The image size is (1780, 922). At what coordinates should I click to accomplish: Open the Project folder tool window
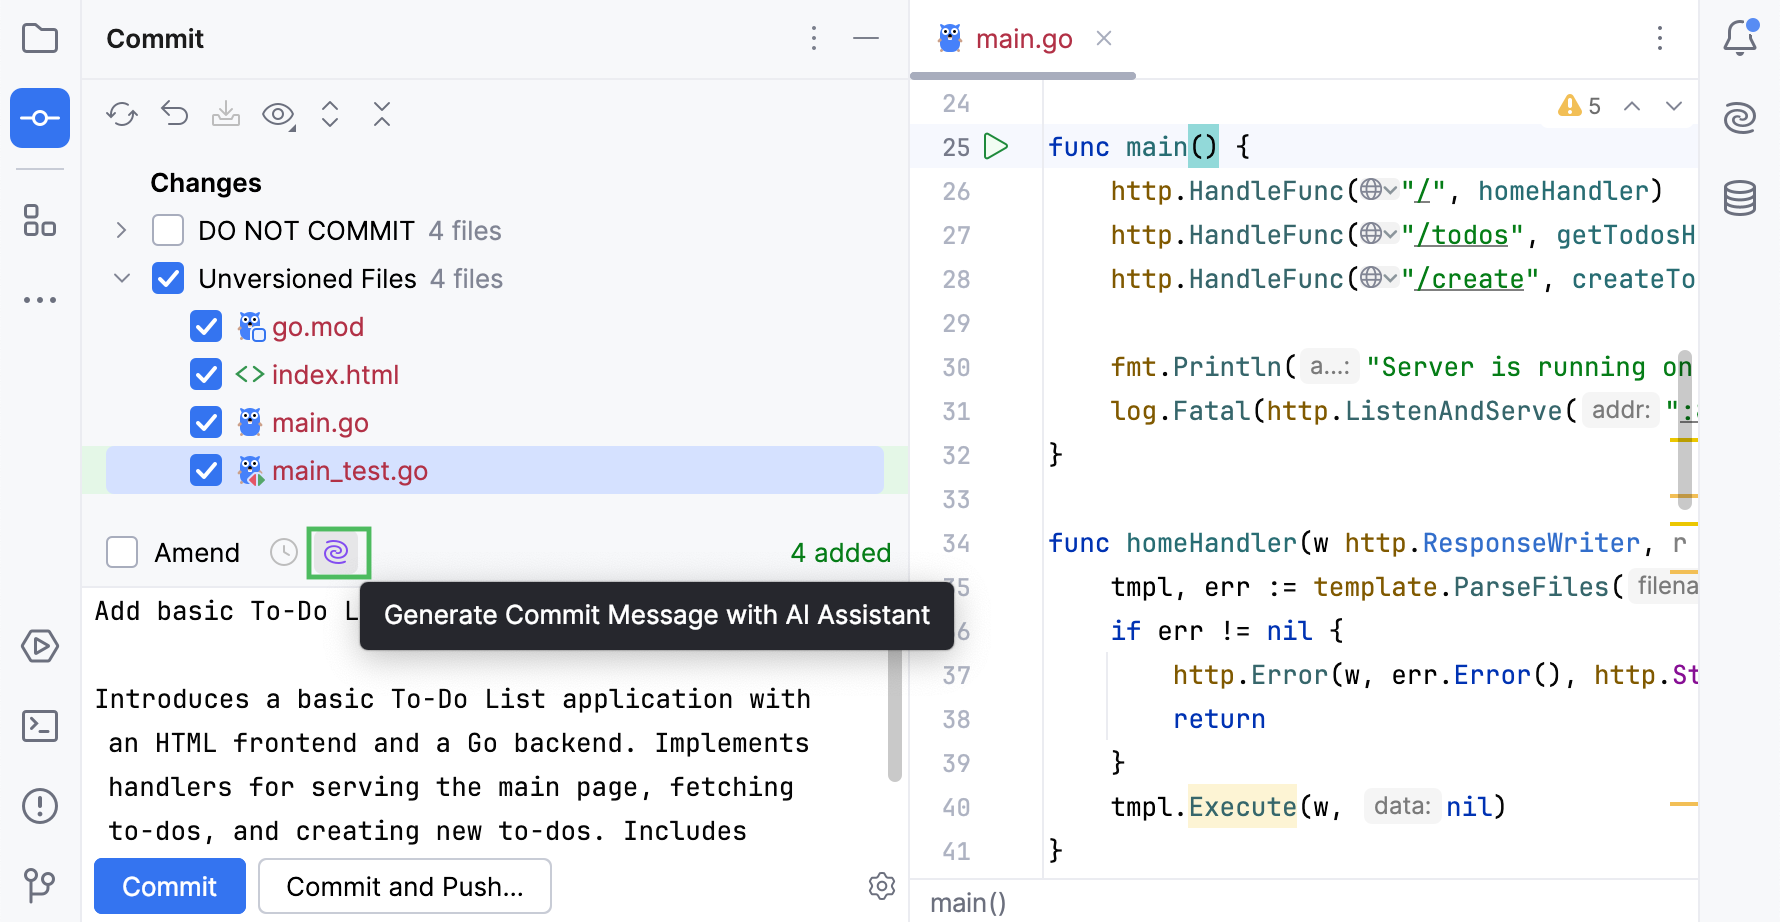coord(39,39)
